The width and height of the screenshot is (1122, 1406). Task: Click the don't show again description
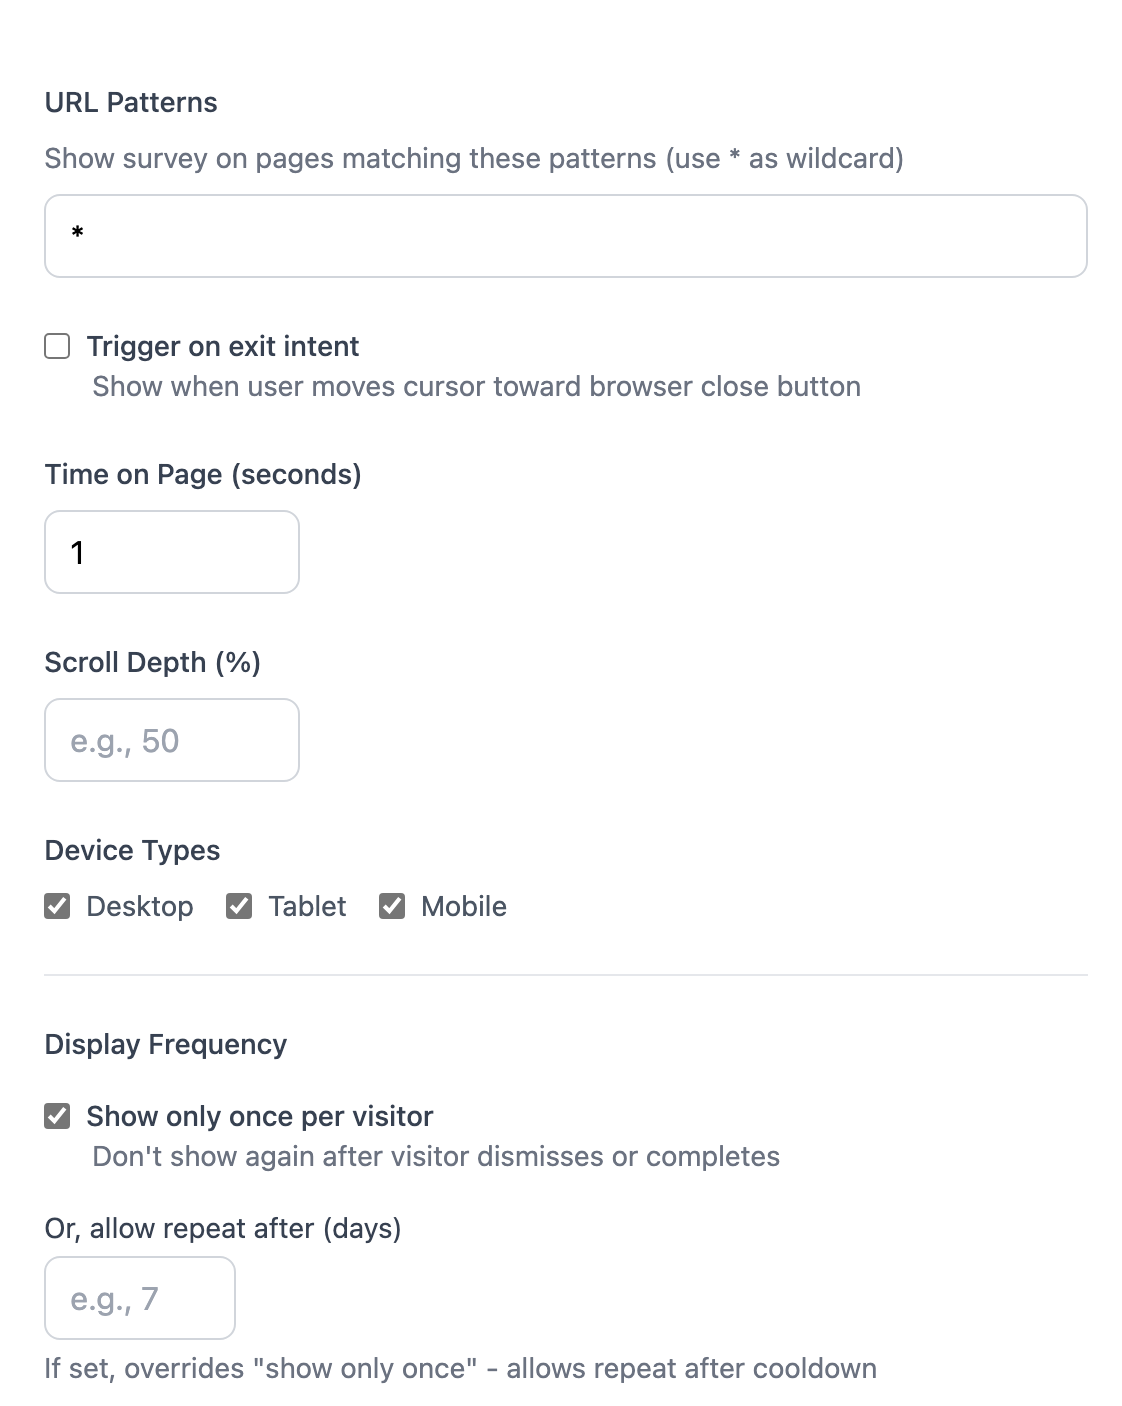pyautogui.click(x=435, y=1156)
